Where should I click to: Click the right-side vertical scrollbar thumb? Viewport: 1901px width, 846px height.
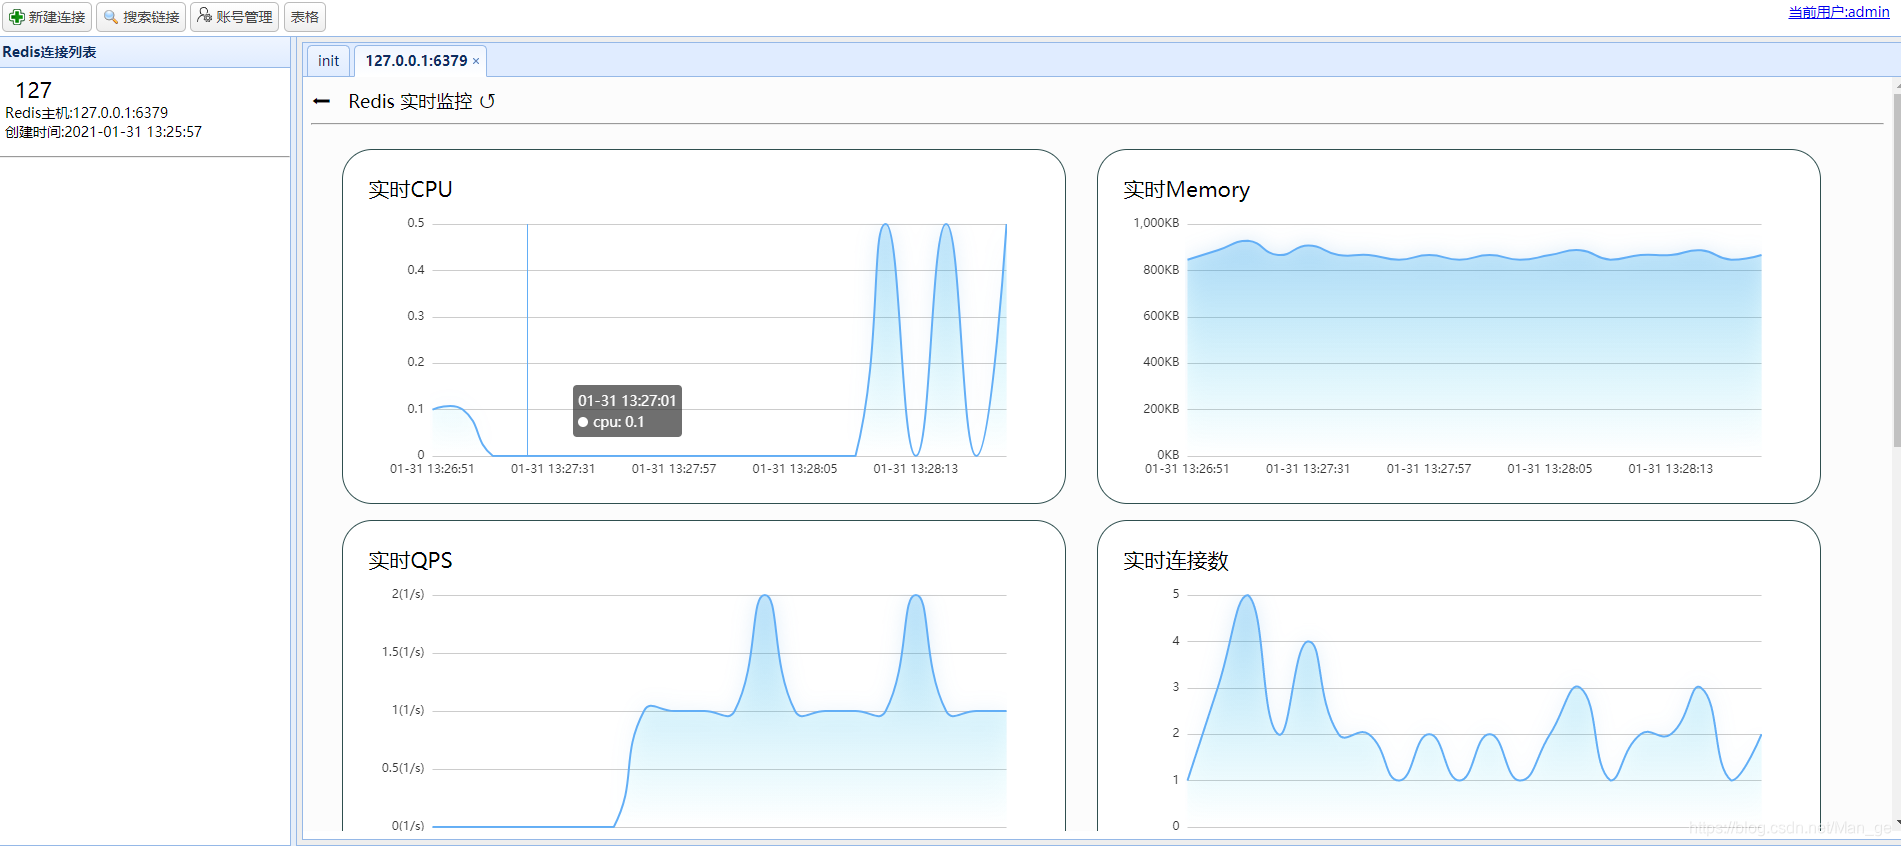click(x=1897, y=270)
